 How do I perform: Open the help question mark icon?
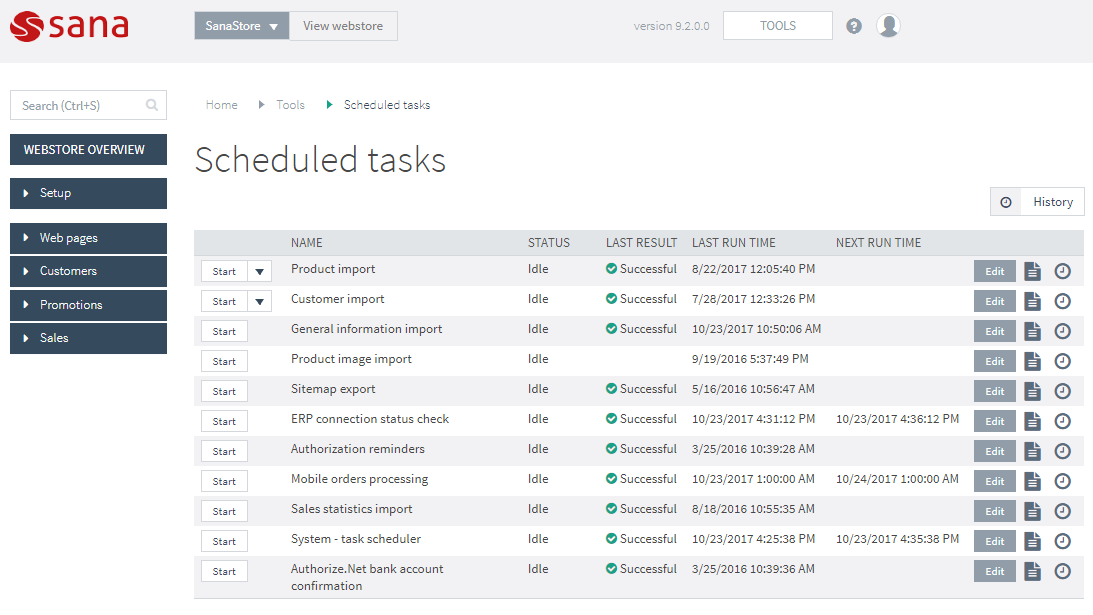click(853, 25)
